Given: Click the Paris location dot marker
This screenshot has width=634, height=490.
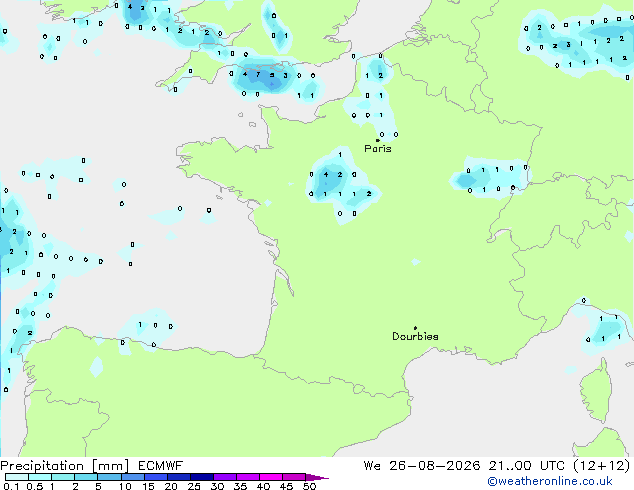Looking at the screenshot, I should (x=378, y=140).
